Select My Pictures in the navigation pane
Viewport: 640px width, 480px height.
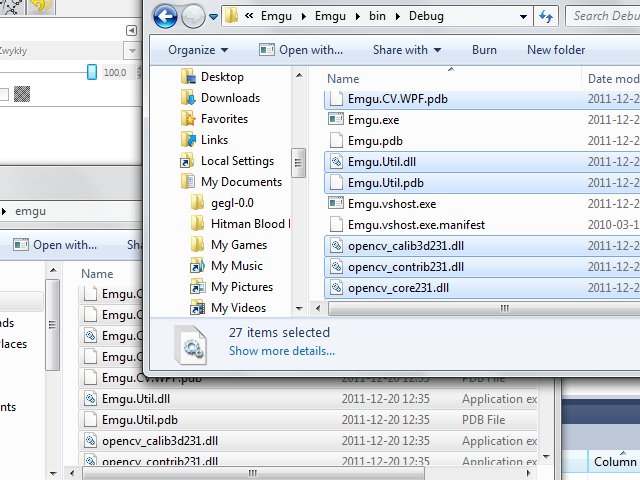[231, 287]
